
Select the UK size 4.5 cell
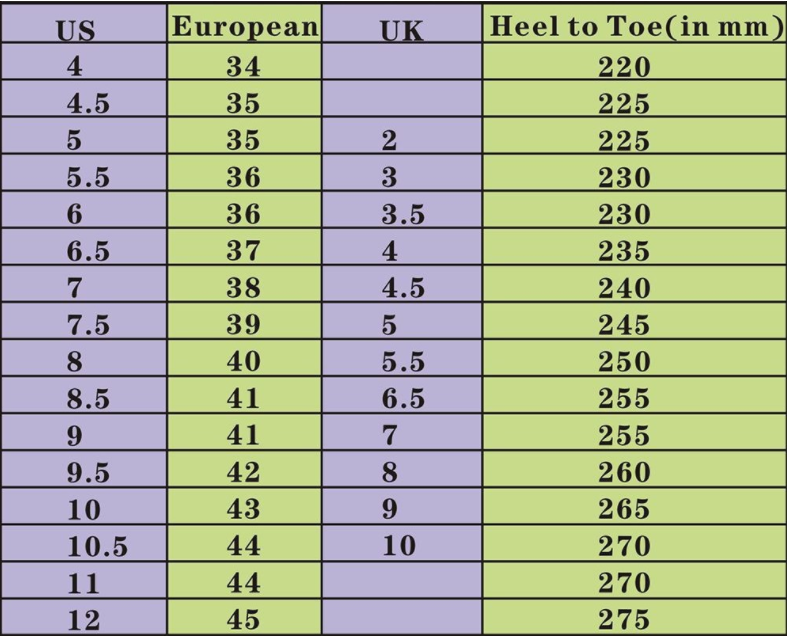404,288
